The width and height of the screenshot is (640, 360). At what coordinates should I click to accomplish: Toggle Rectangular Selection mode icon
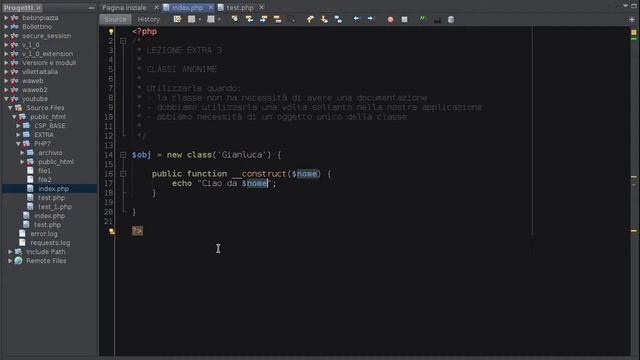(x=292, y=19)
